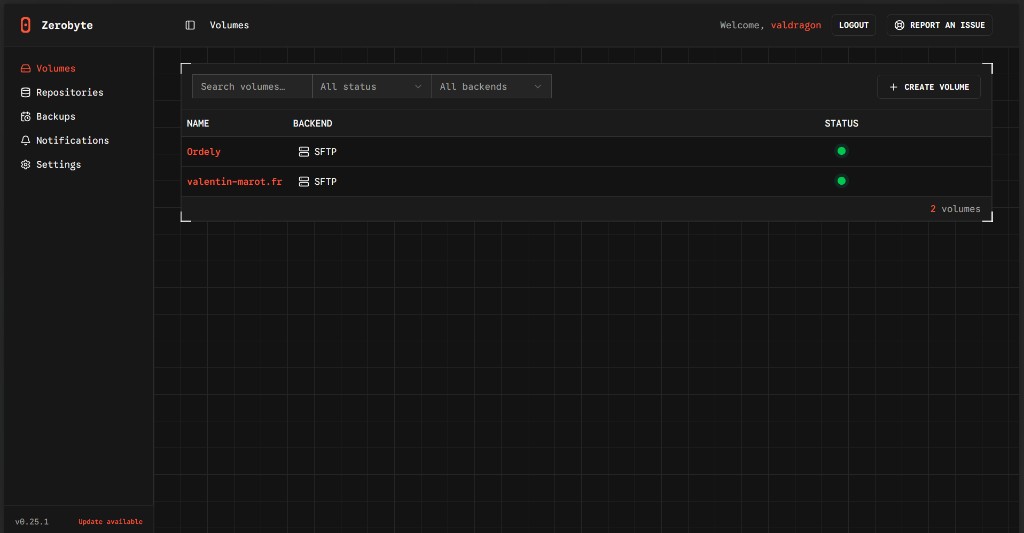
Task: Open the Ordely volume link
Action: click(204, 152)
